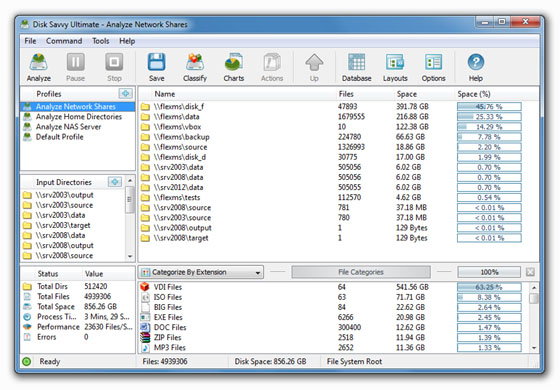Start analysis with the Analyze toolbar button

[39, 68]
